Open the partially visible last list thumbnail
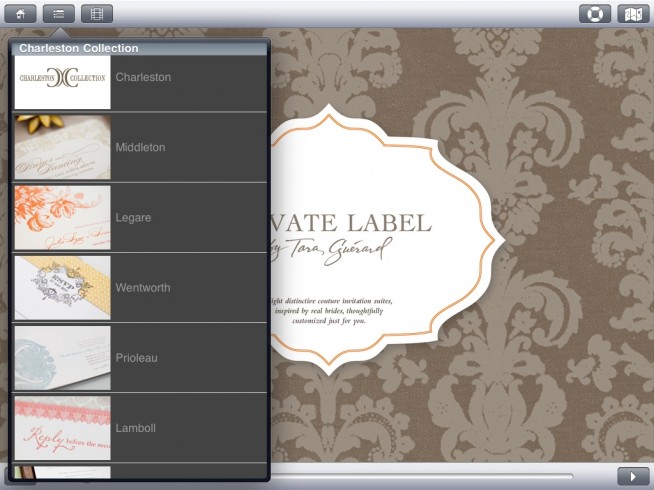This screenshot has height=490, width=654. (63, 472)
